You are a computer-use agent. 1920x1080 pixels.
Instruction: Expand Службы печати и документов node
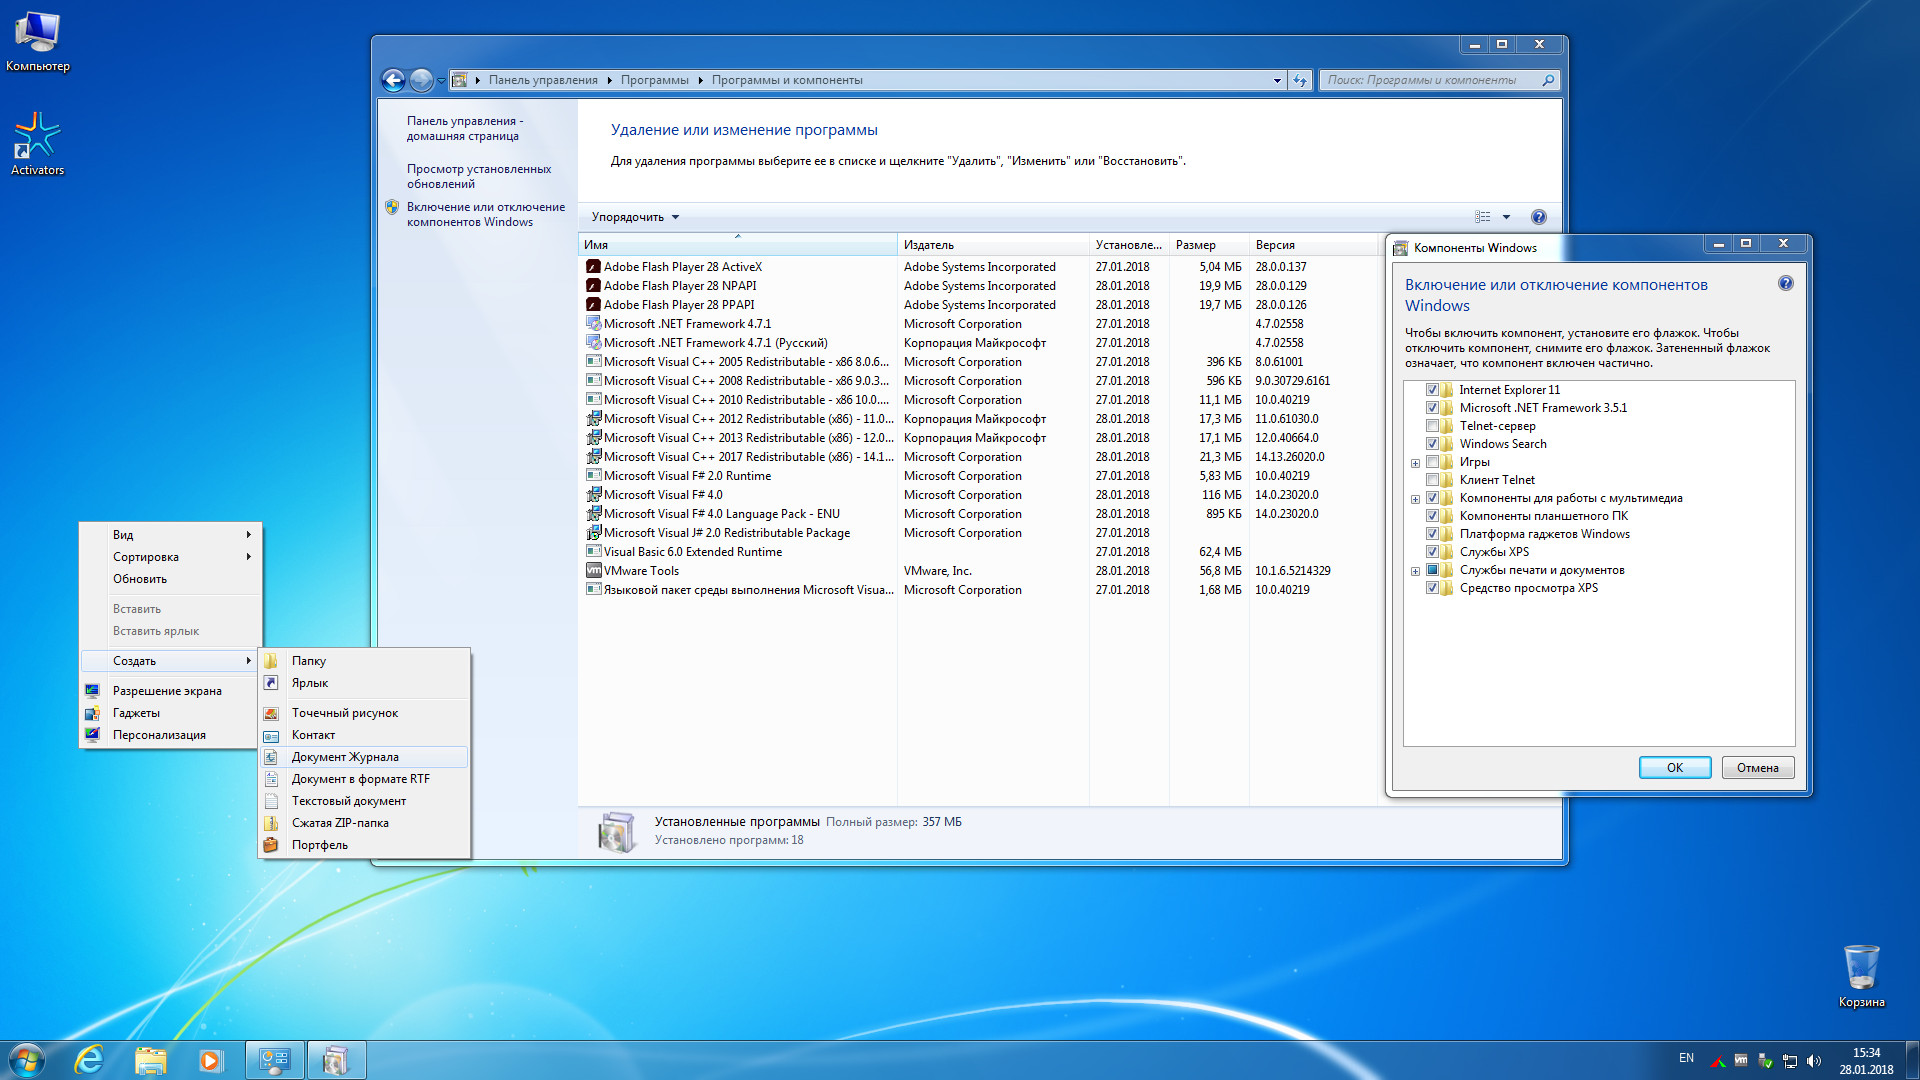pyautogui.click(x=1415, y=571)
